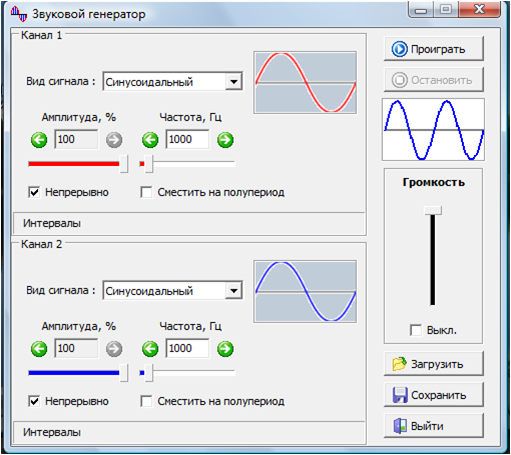The image size is (511, 455).
Task: Increase Канал 2 frequency with right arrow
Action: (225, 349)
